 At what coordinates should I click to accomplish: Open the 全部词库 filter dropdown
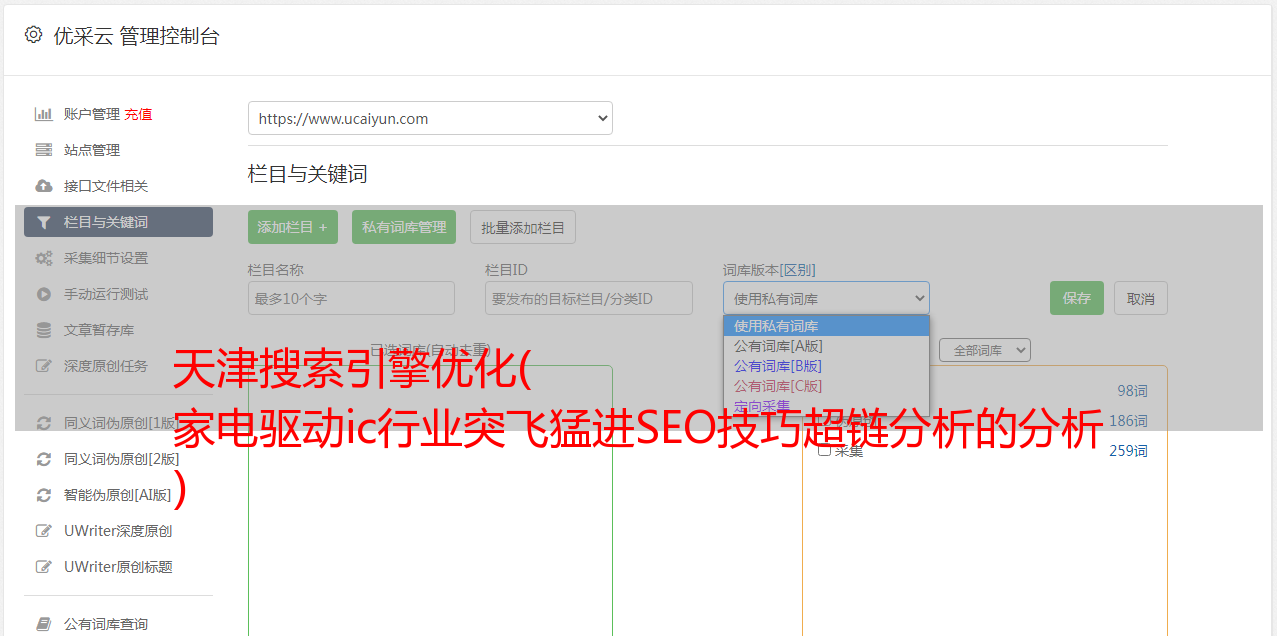tap(985, 350)
